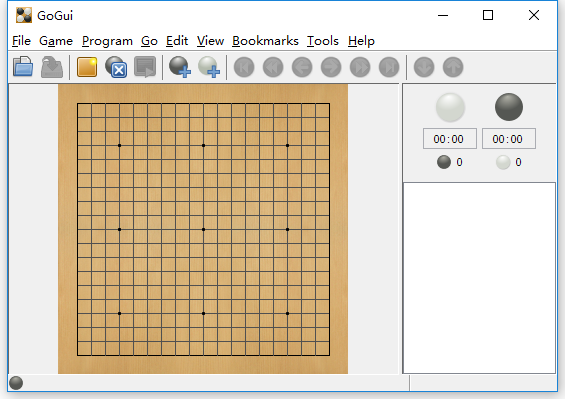This screenshot has height=399, width=565.
Task: Click the large black stone player icon
Action: tap(509, 107)
